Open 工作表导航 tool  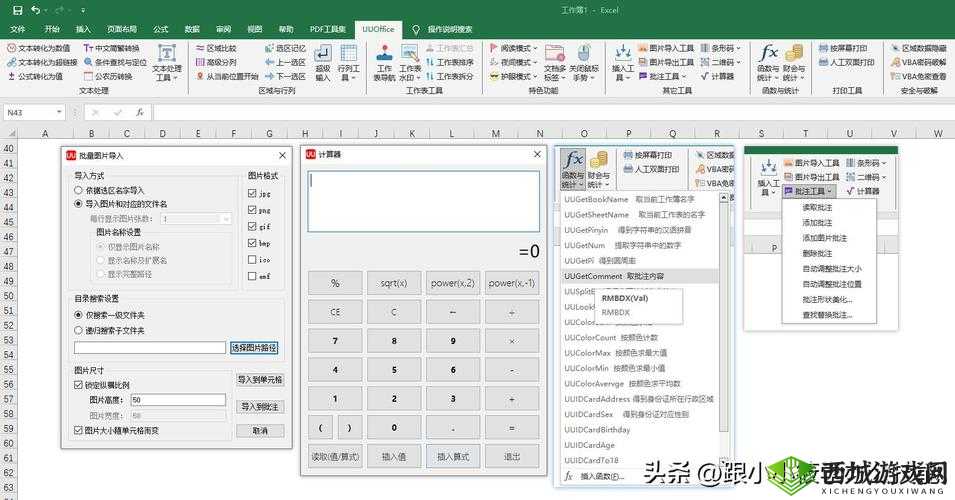[384, 63]
